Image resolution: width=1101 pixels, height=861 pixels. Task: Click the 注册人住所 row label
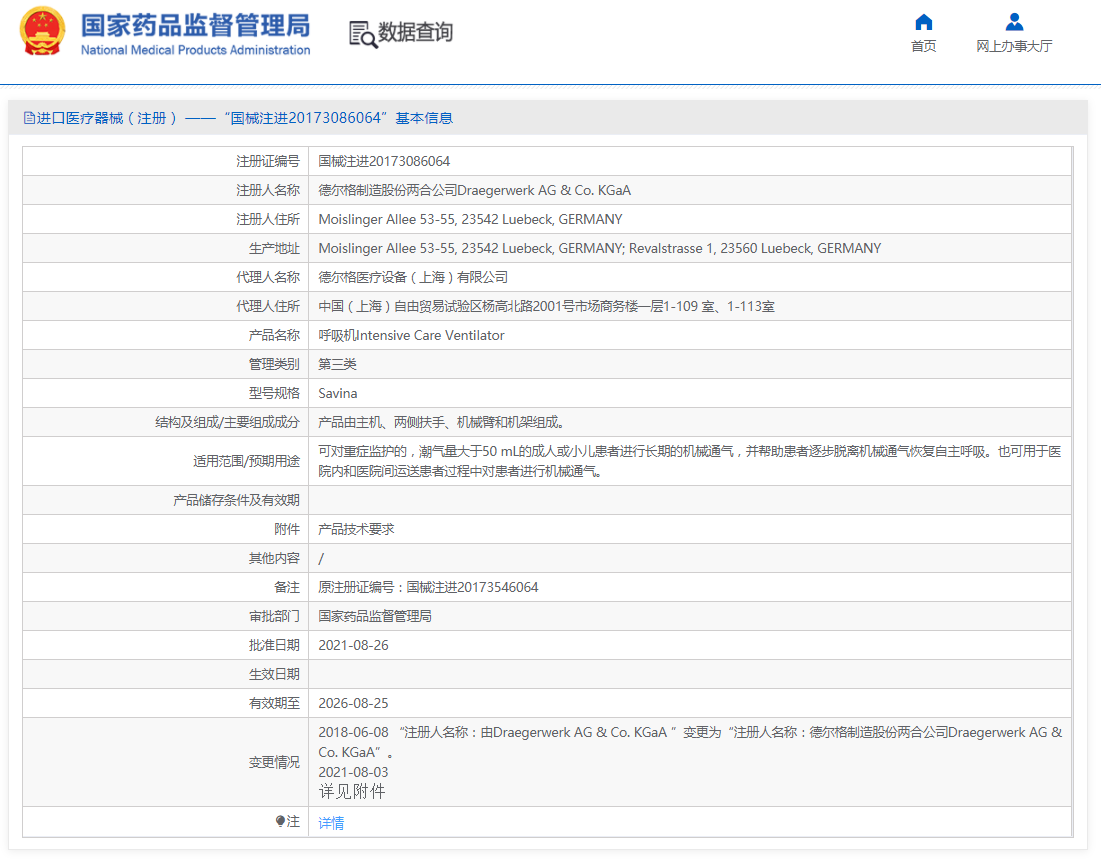pos(268,219)
